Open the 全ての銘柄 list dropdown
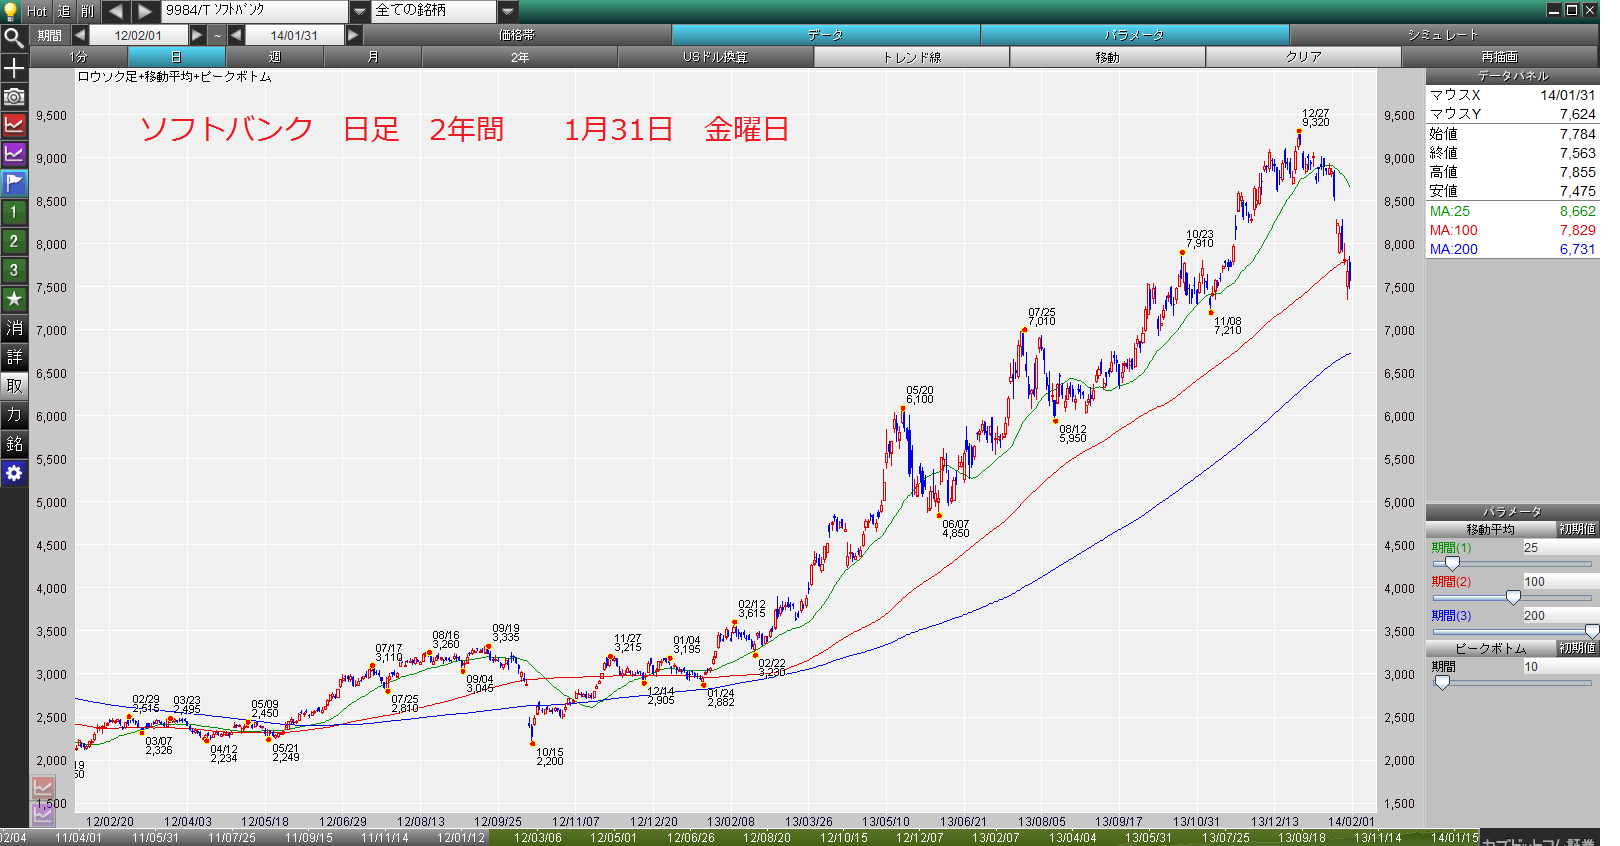The image size is (1620, 846). click(x=508, y=11)
